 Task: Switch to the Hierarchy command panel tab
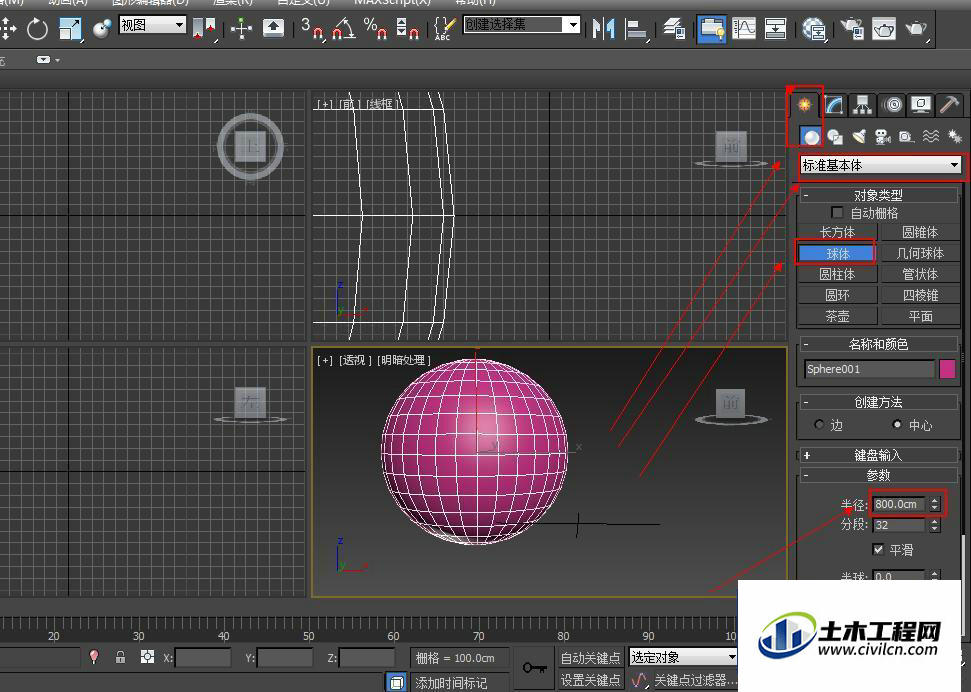click(x=862, y=105)
